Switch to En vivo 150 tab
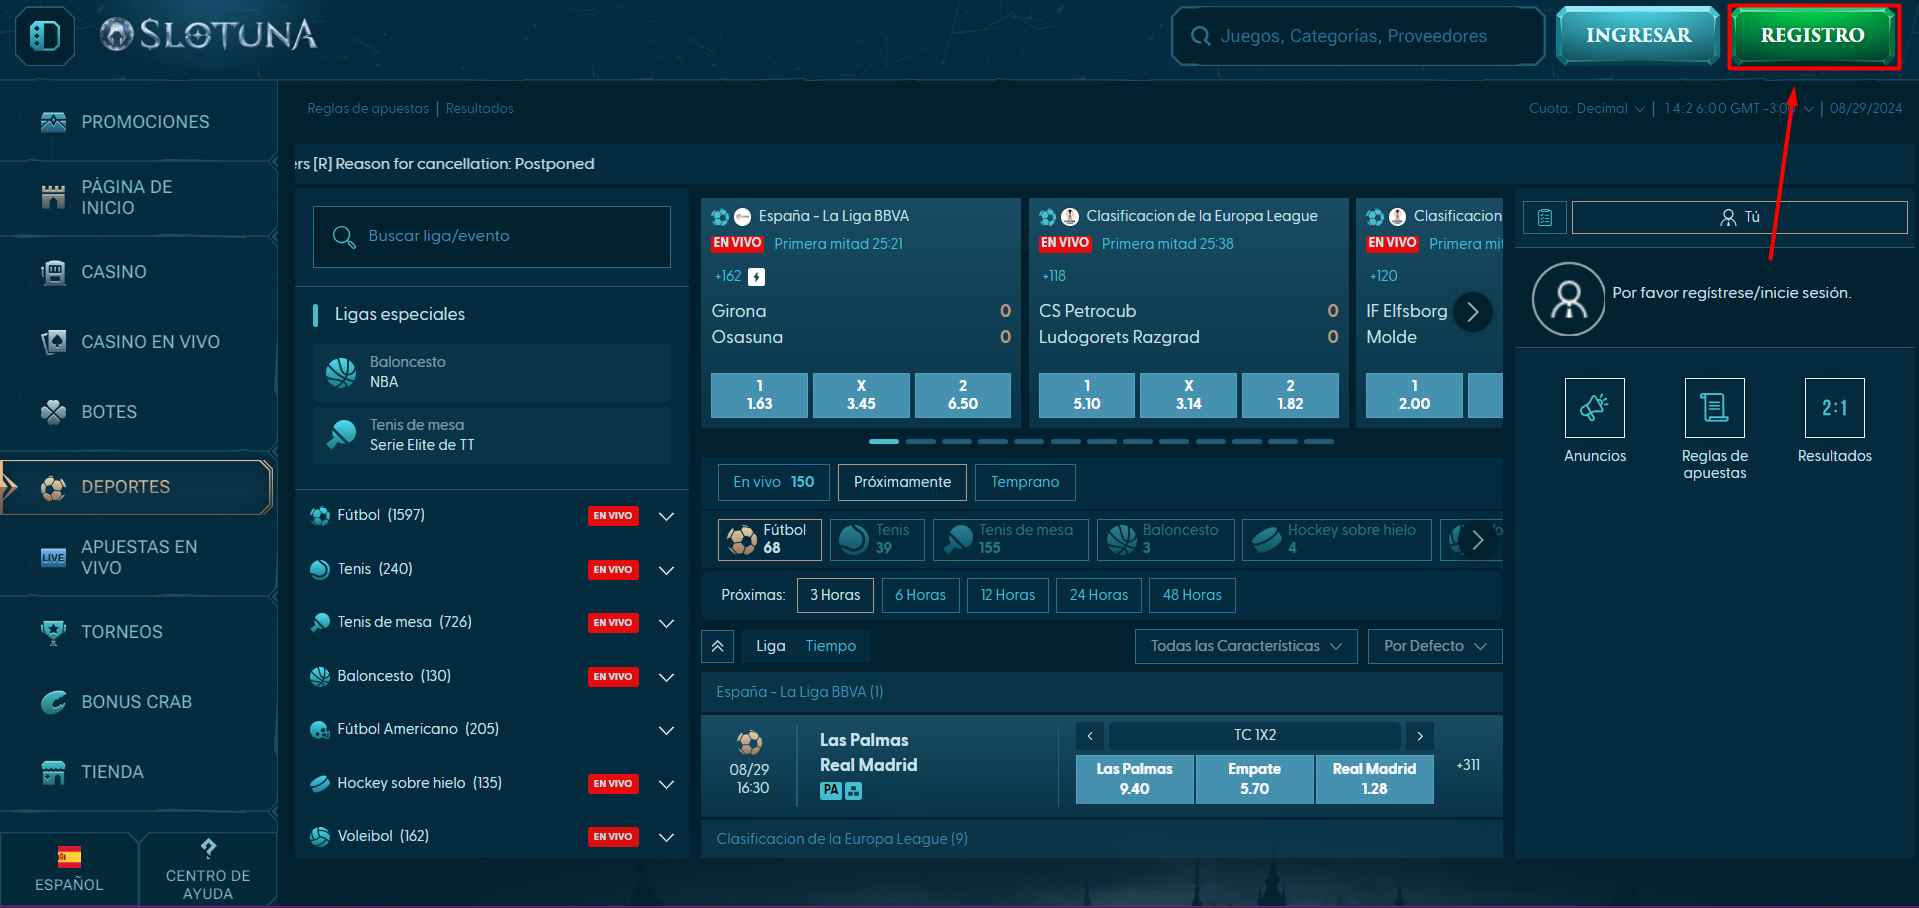The width and height of the screenshot is (1919, 908). pyautogui.click(x=774, y=482)
